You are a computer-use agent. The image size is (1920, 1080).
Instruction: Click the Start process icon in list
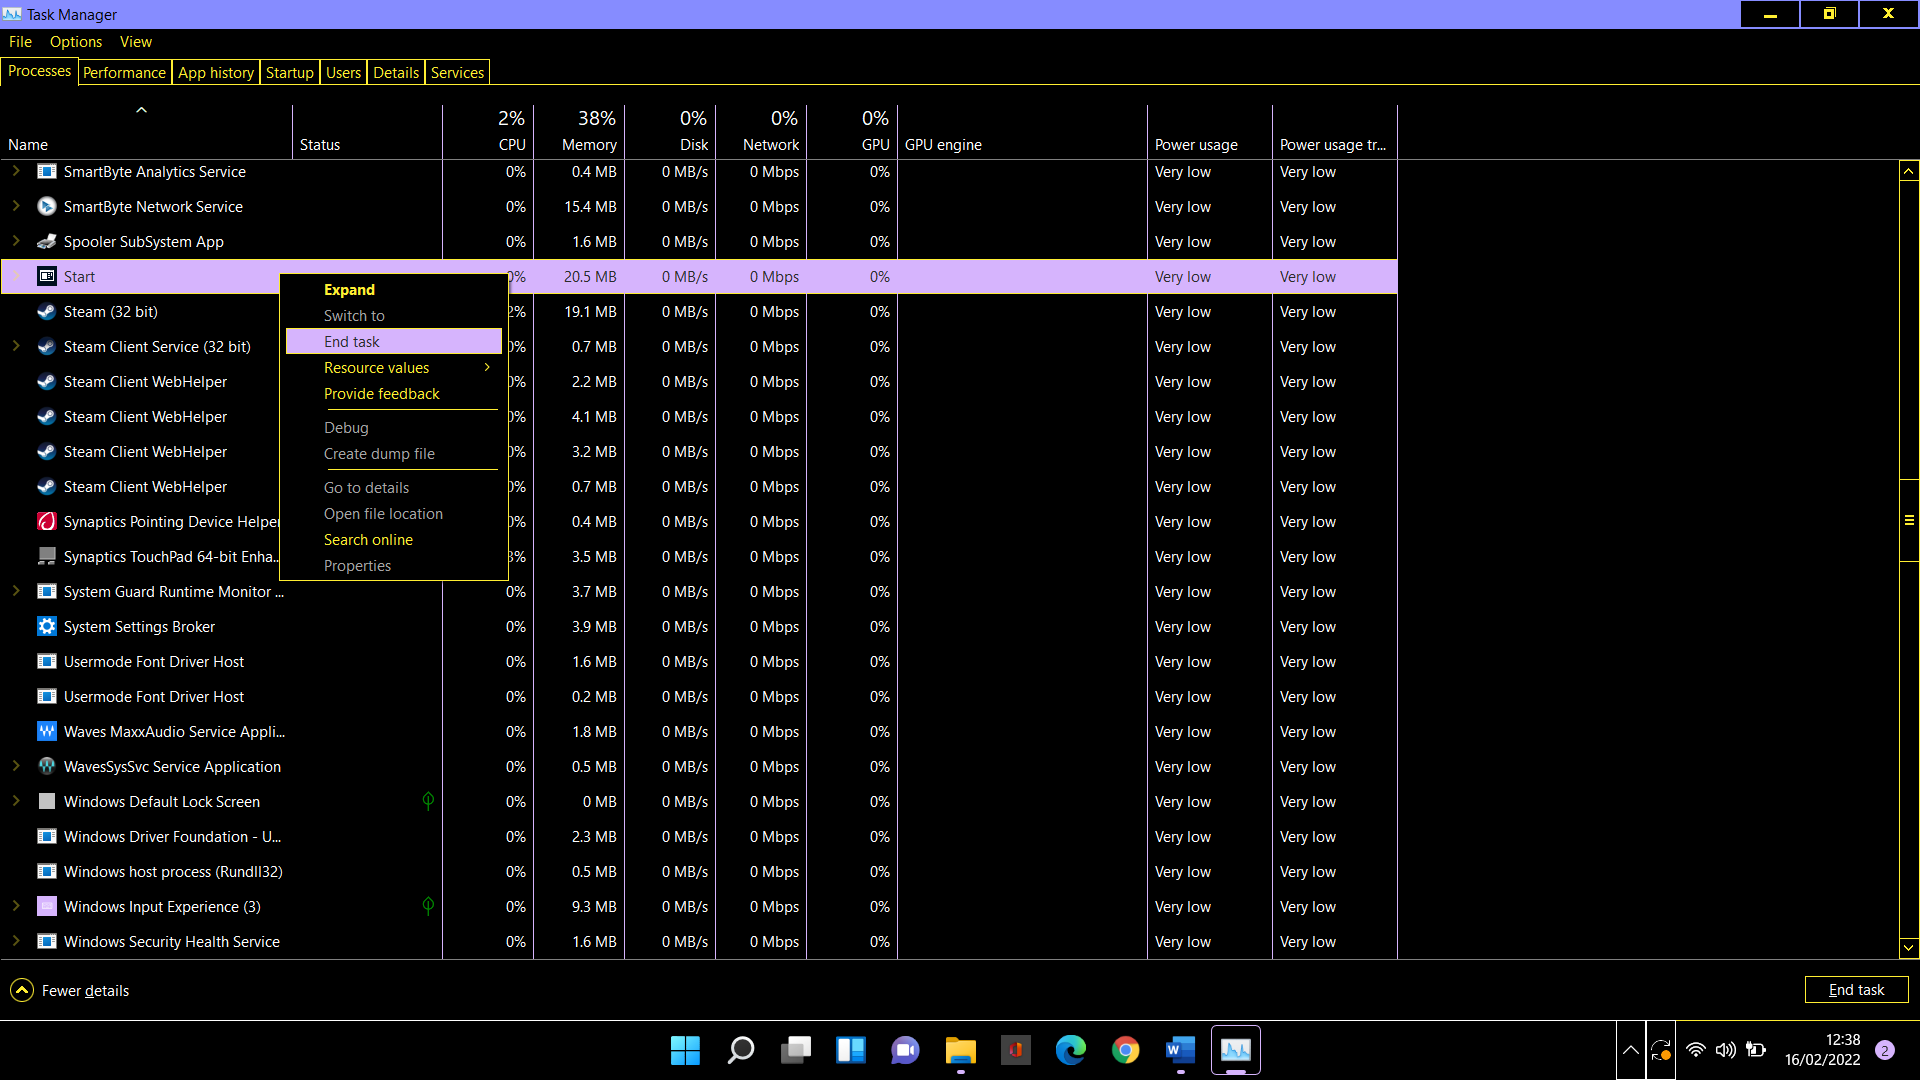pos(46,277)
